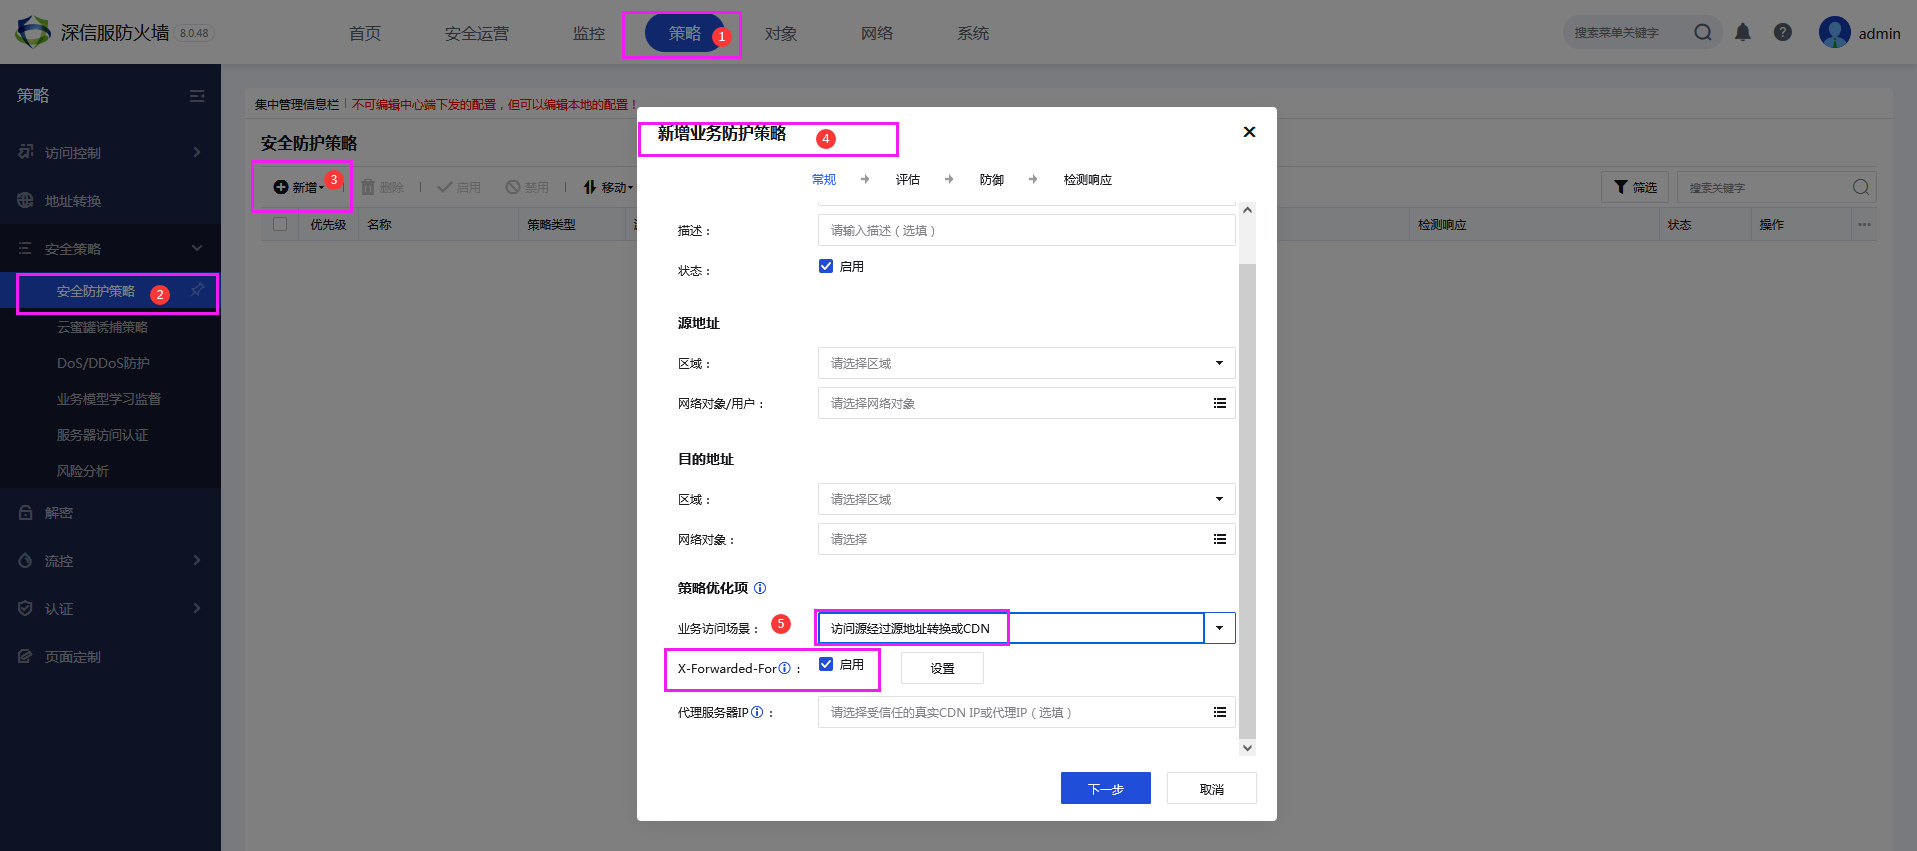
Task: Expand the 目的地址 区域 dropdown
Action: (x=1219, y=499)
